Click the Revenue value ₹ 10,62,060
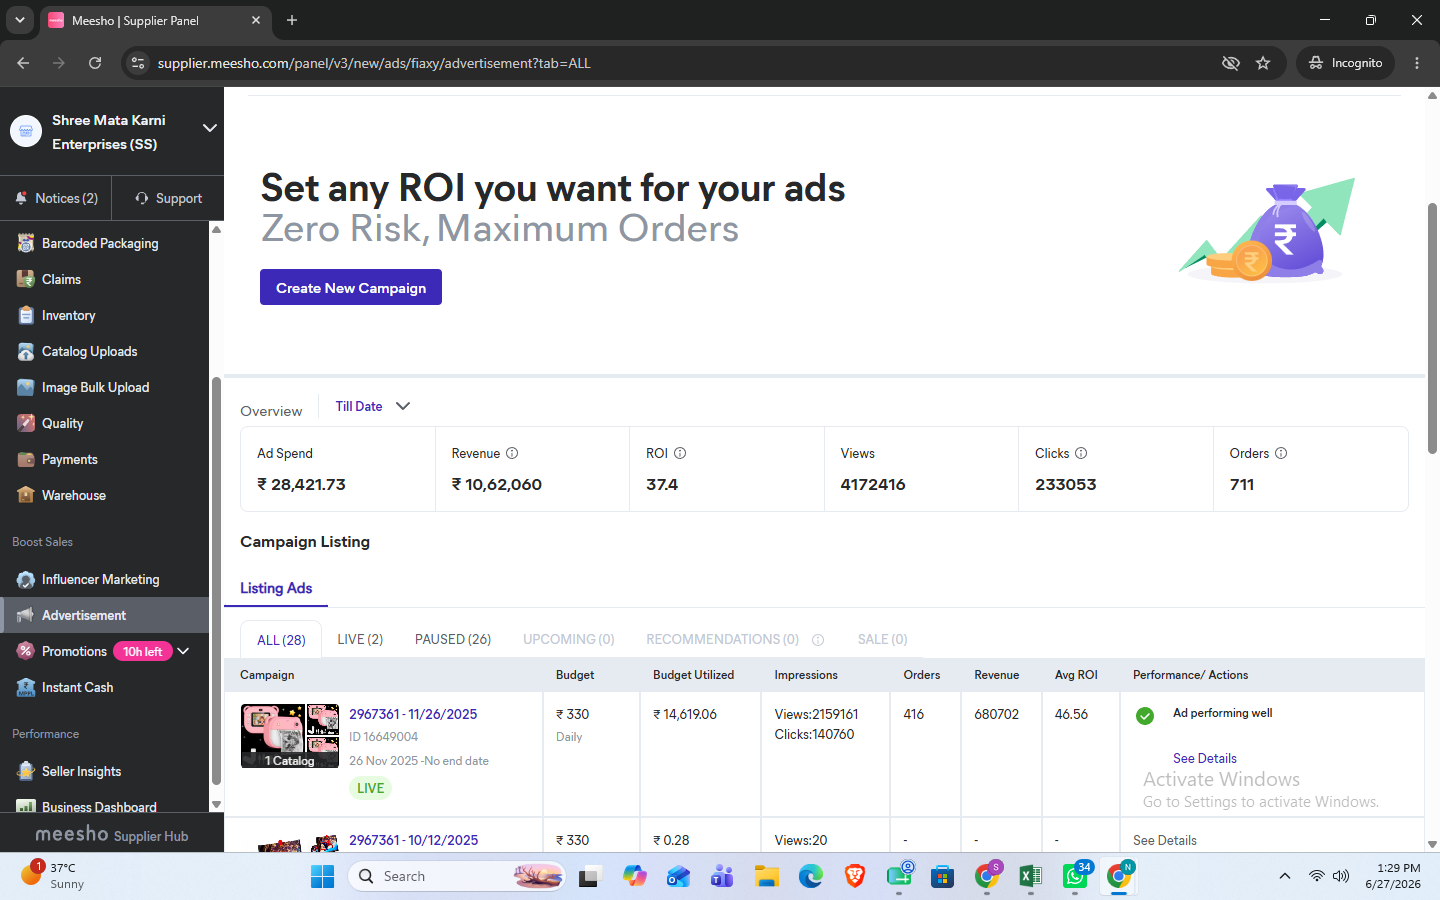Screen dimensions: 1440x900 (x=497, y=484)
